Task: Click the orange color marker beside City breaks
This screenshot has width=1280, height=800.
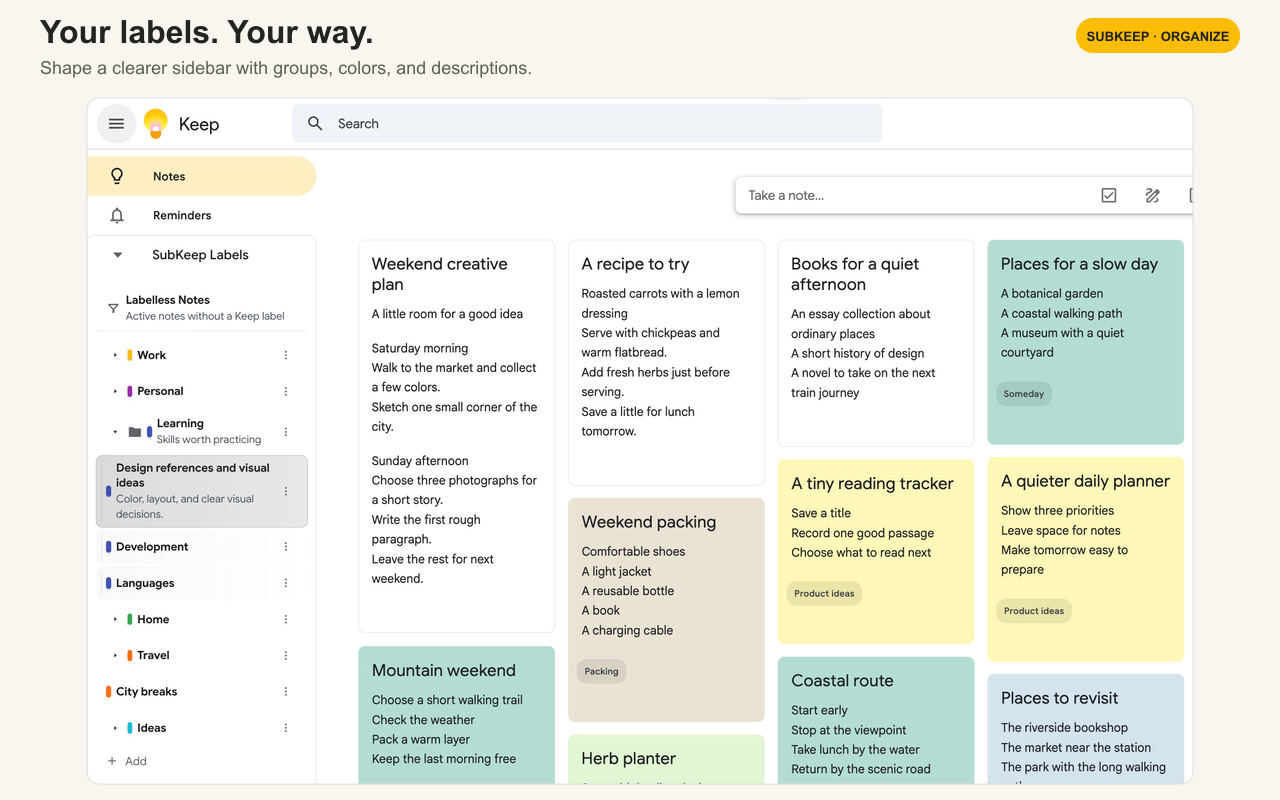Action: click(108, 692)
